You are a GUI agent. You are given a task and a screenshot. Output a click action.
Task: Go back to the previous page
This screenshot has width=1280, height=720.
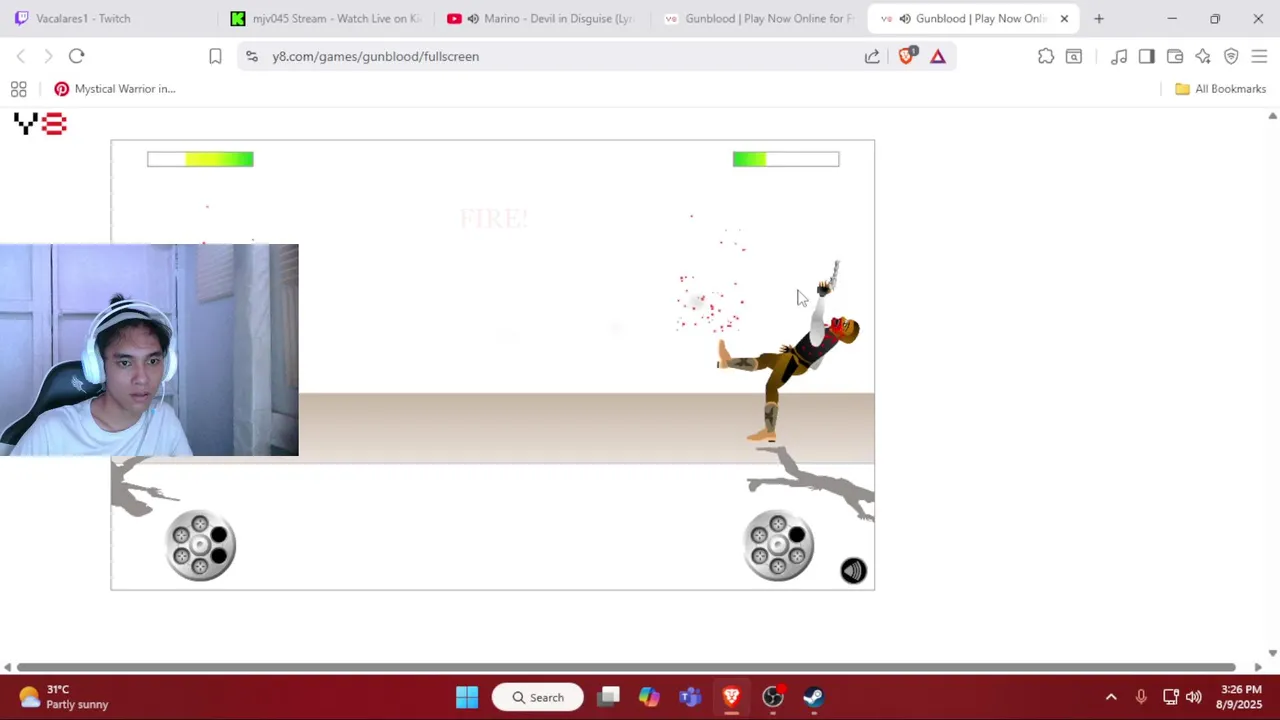pyautogui.click(x=21, y=56)
